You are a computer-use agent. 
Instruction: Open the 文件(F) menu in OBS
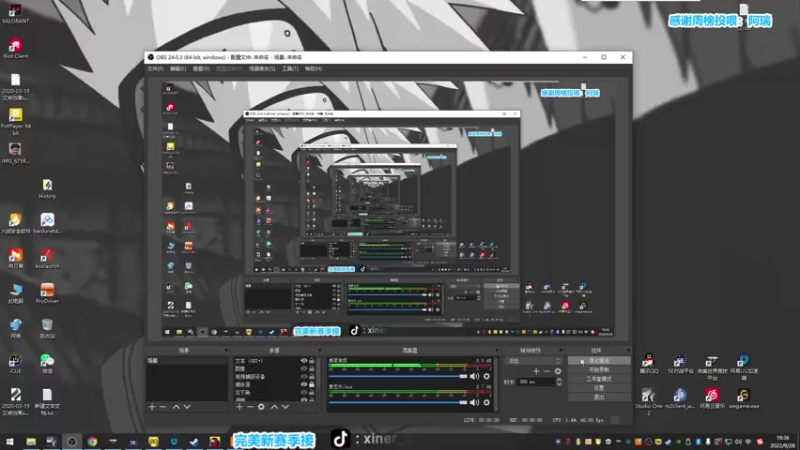pyautogui.click(x=155, y=68)
